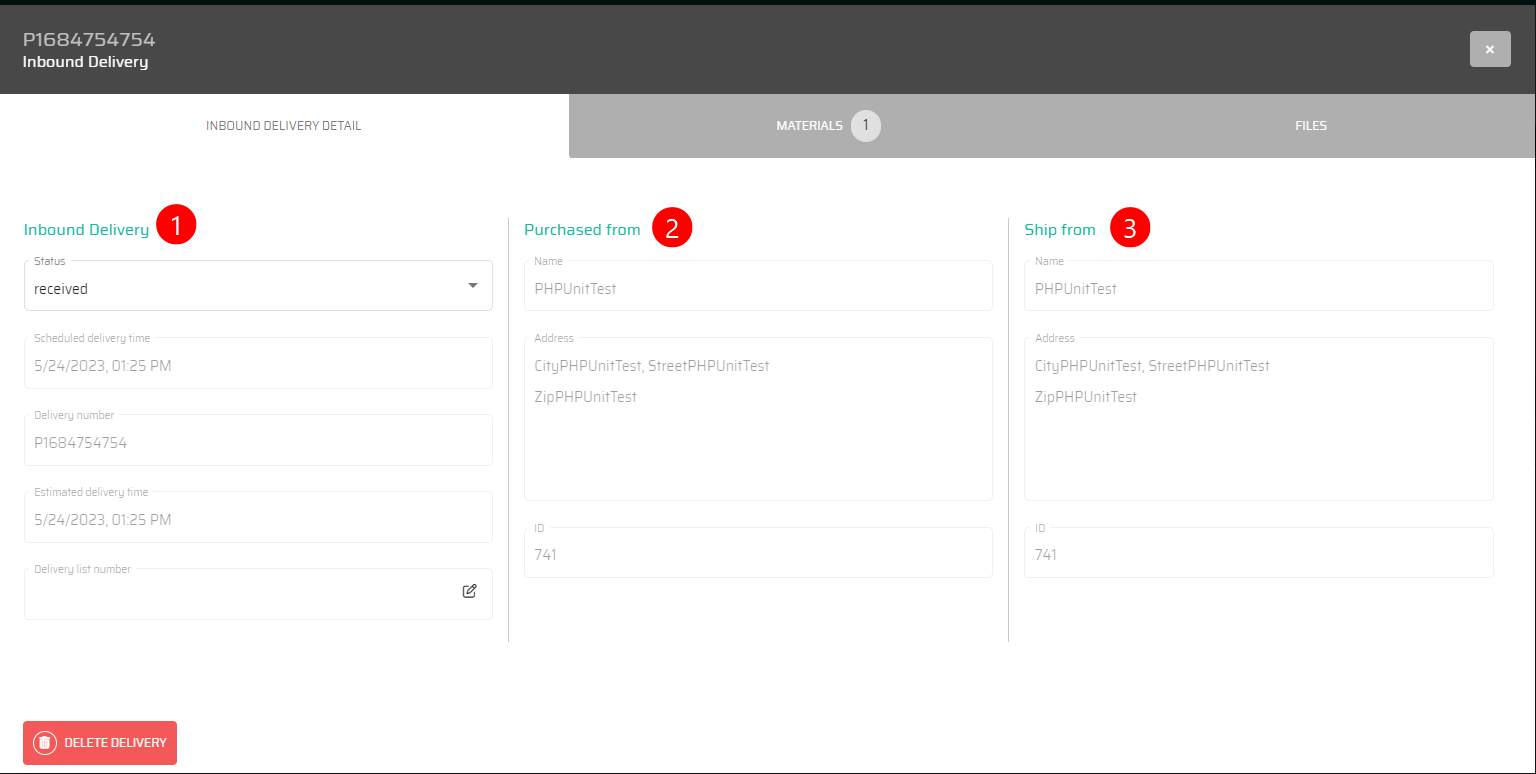This screenshot has height=774, width=1536.
Task: Click red marker 2 beside Purchased from
Action: pos(672,228)
